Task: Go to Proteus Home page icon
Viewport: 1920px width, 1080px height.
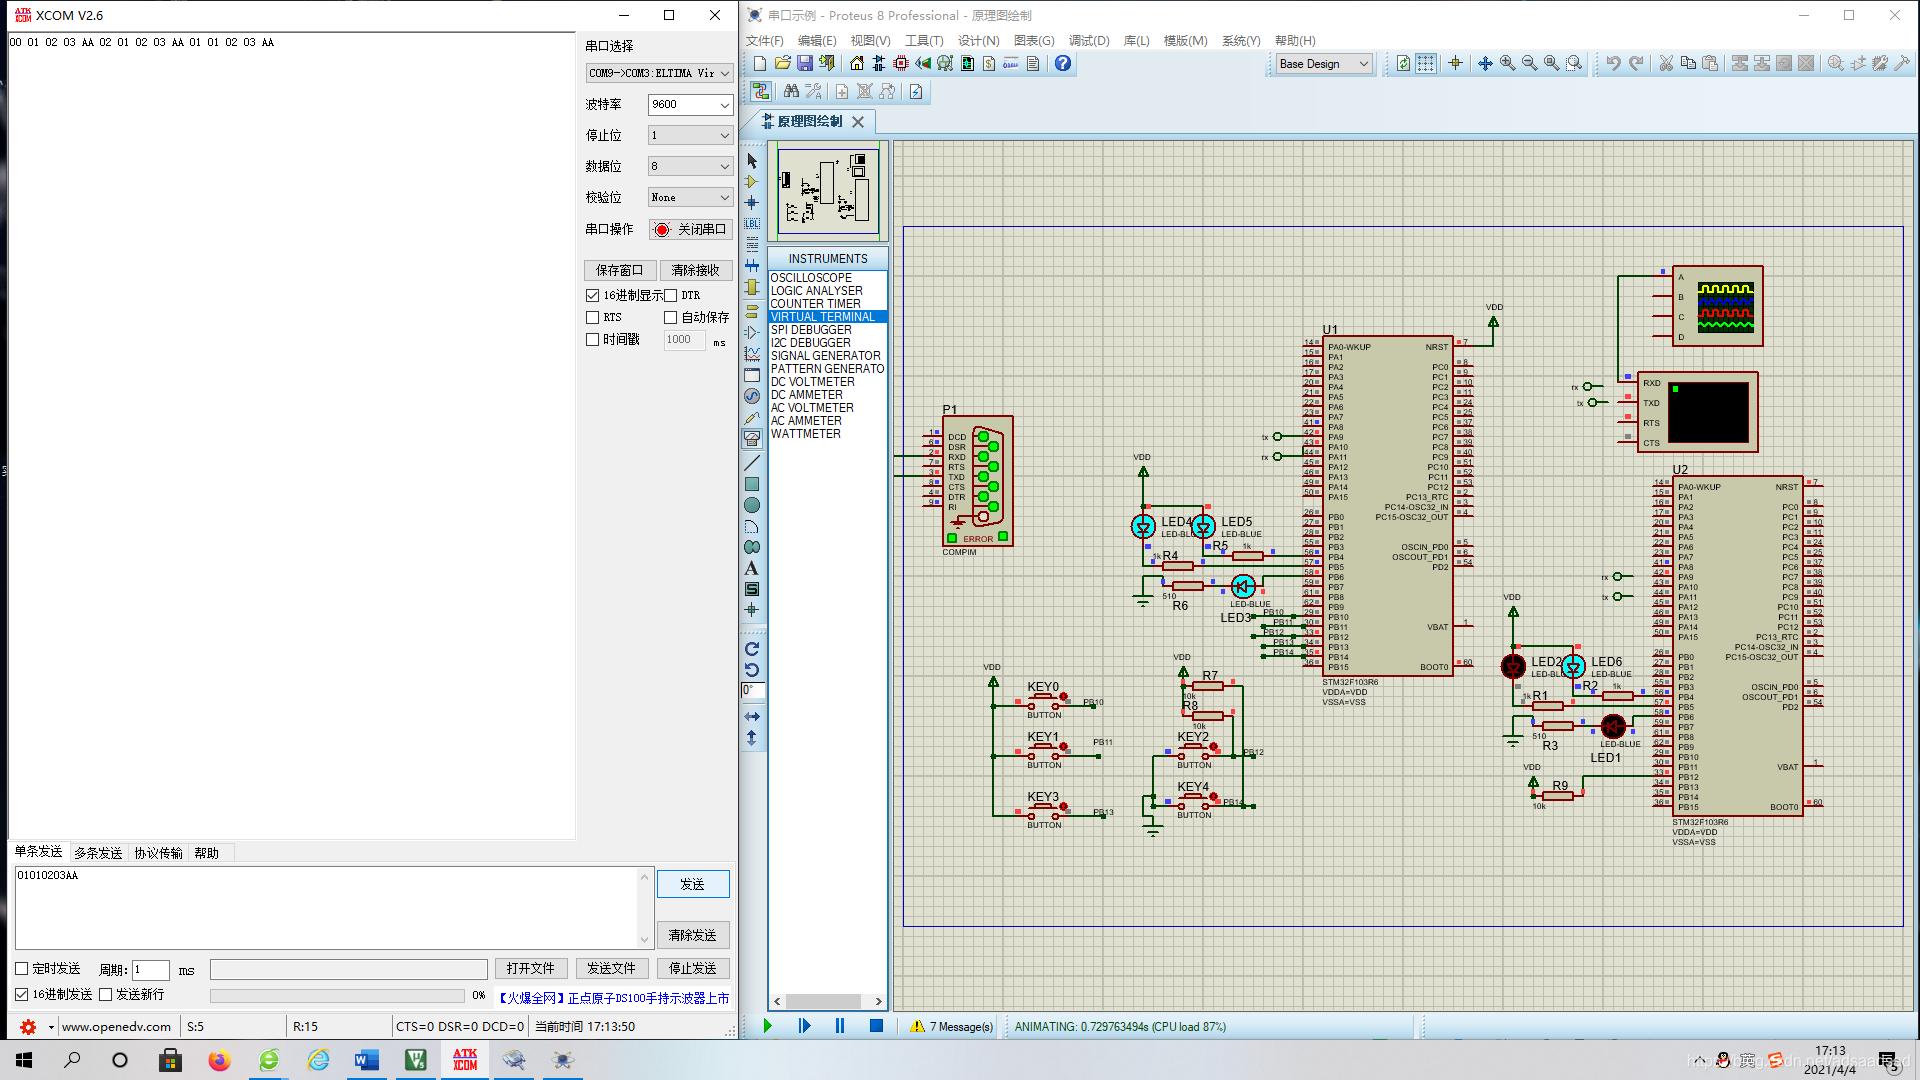Action: 857,64
